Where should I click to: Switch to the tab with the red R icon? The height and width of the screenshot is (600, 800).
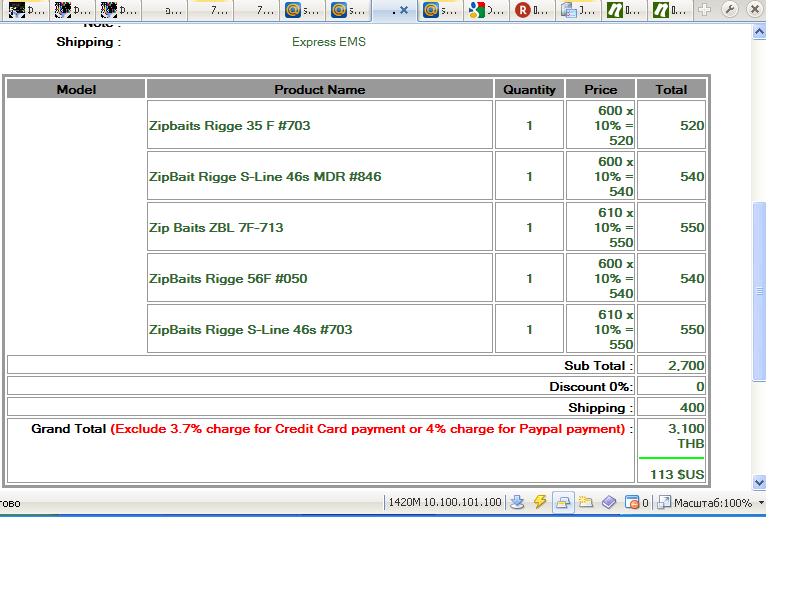click(532, 10)
